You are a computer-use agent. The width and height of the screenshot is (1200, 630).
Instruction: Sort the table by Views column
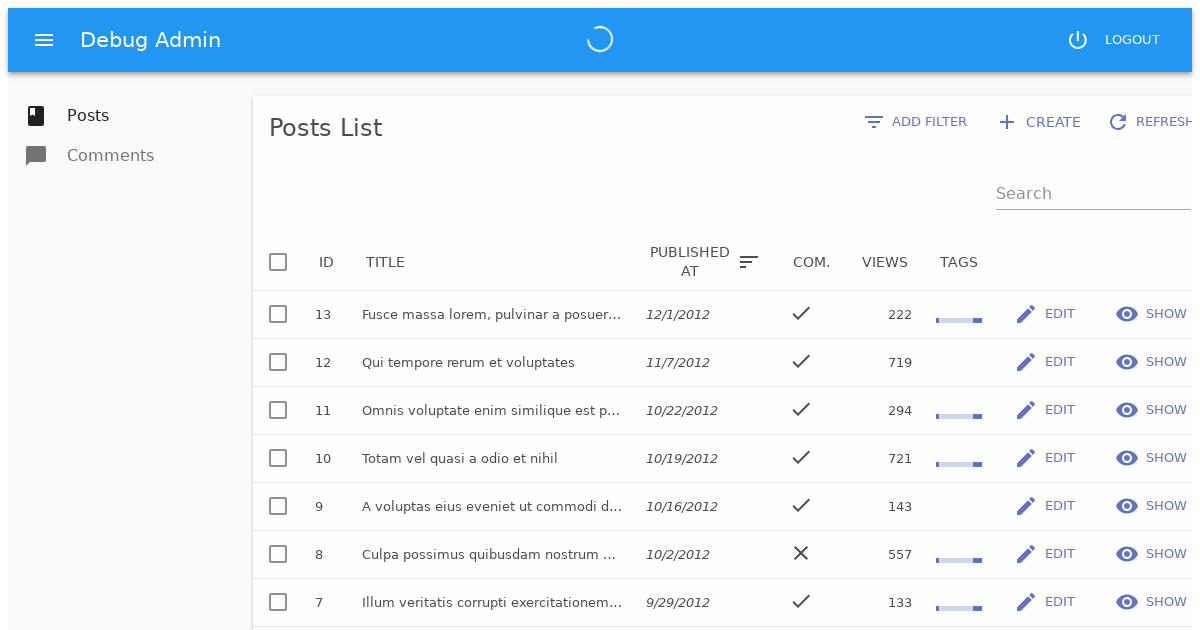884,262
